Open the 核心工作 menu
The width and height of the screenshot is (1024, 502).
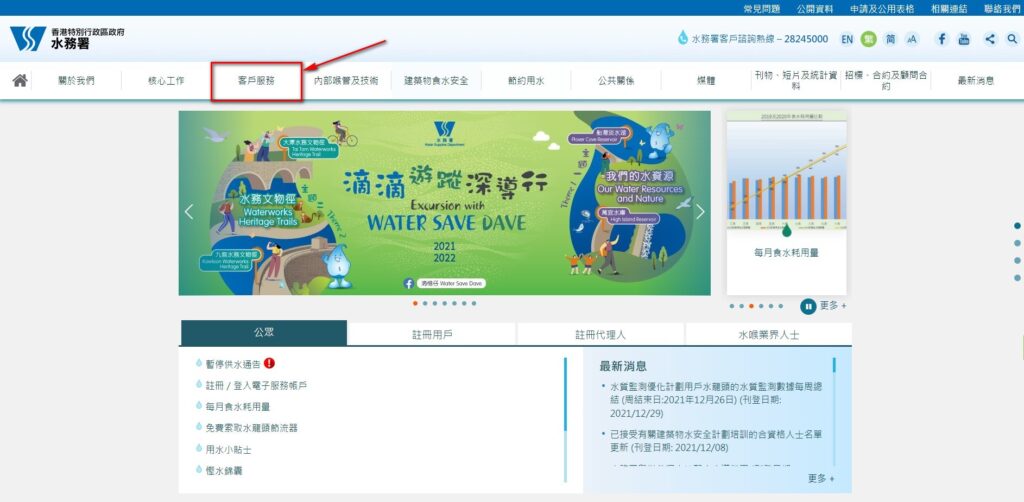click(x=166, y=81)
